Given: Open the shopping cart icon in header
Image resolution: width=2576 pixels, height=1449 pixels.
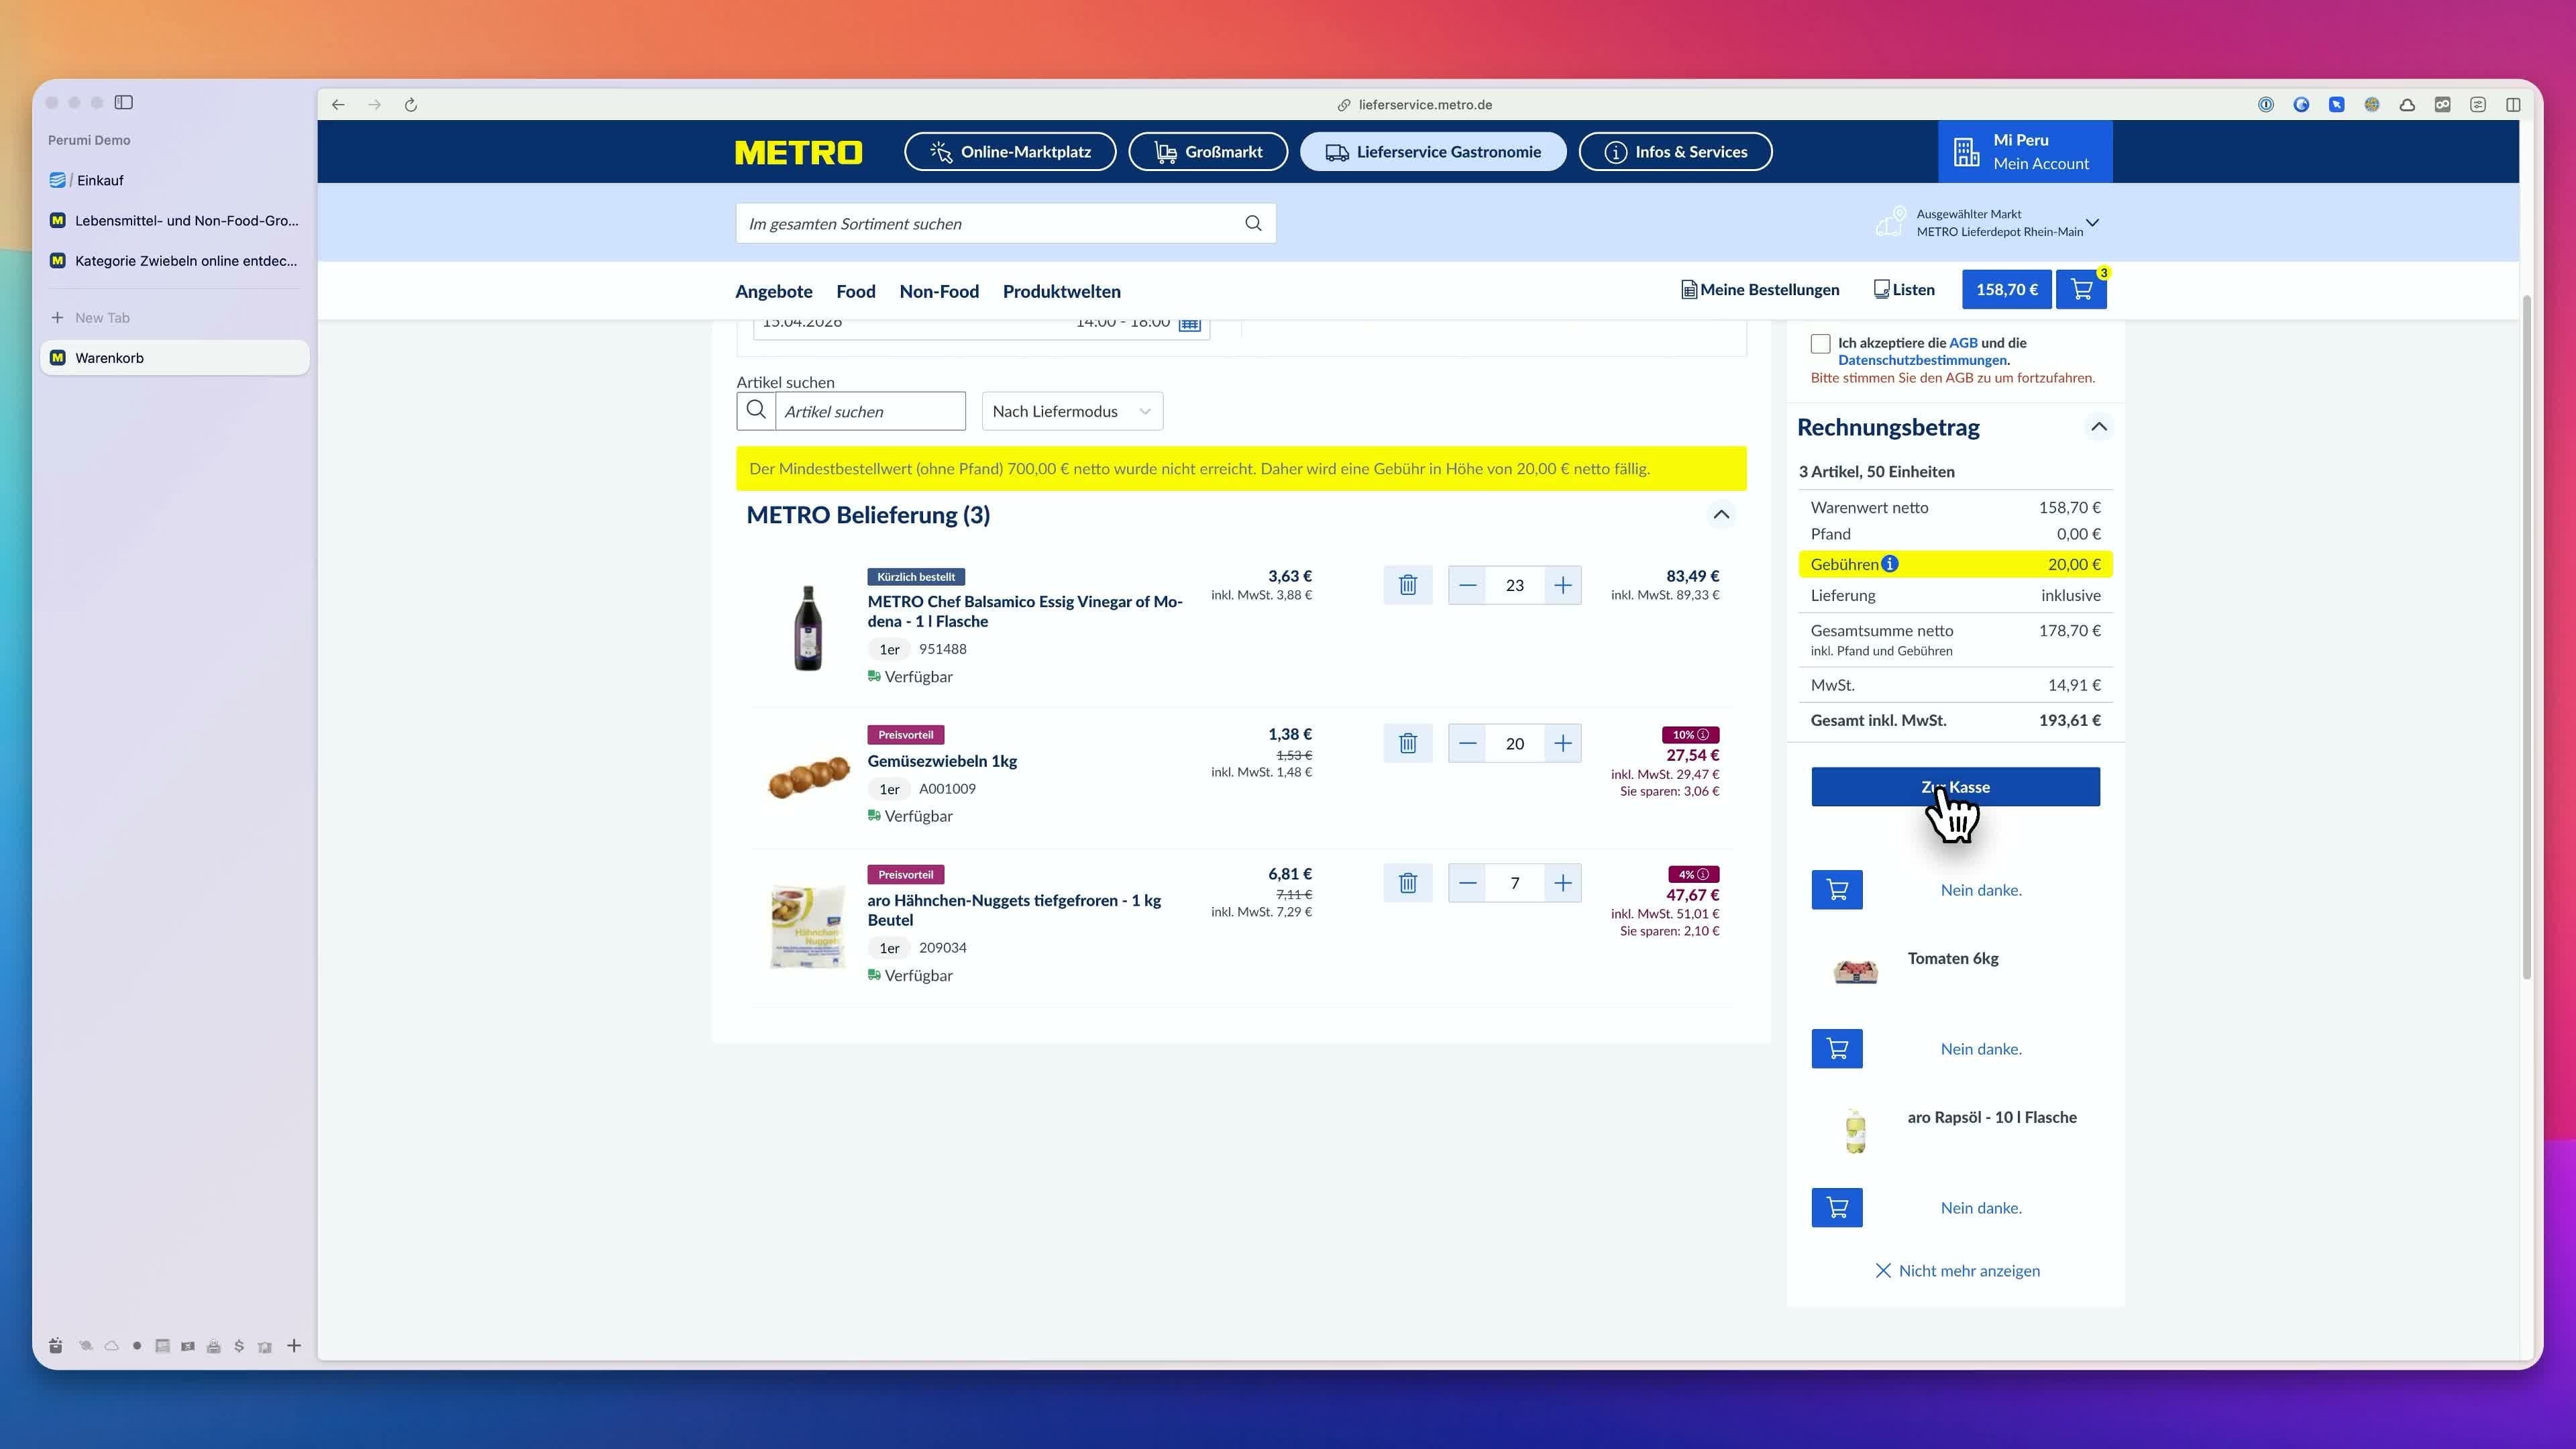Looking at the screenshot, I should pyautogui.click(x=2081, y=290).
